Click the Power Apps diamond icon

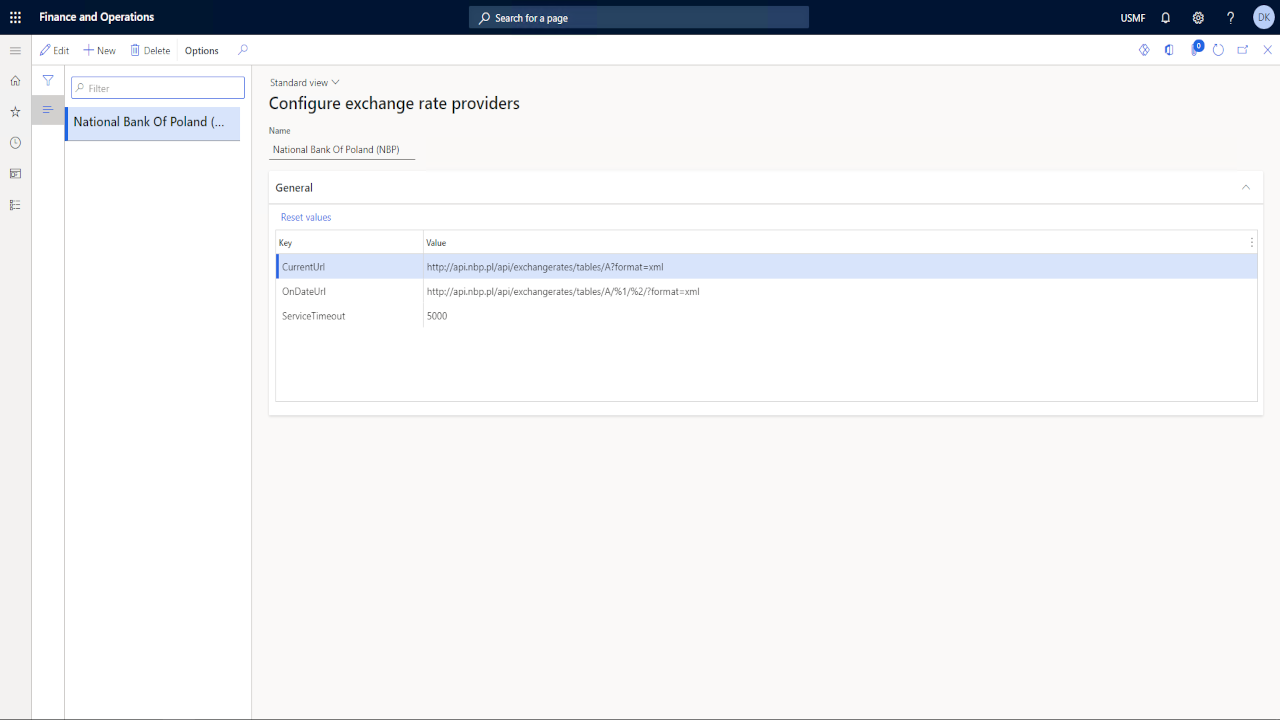tap(1144, 50)
